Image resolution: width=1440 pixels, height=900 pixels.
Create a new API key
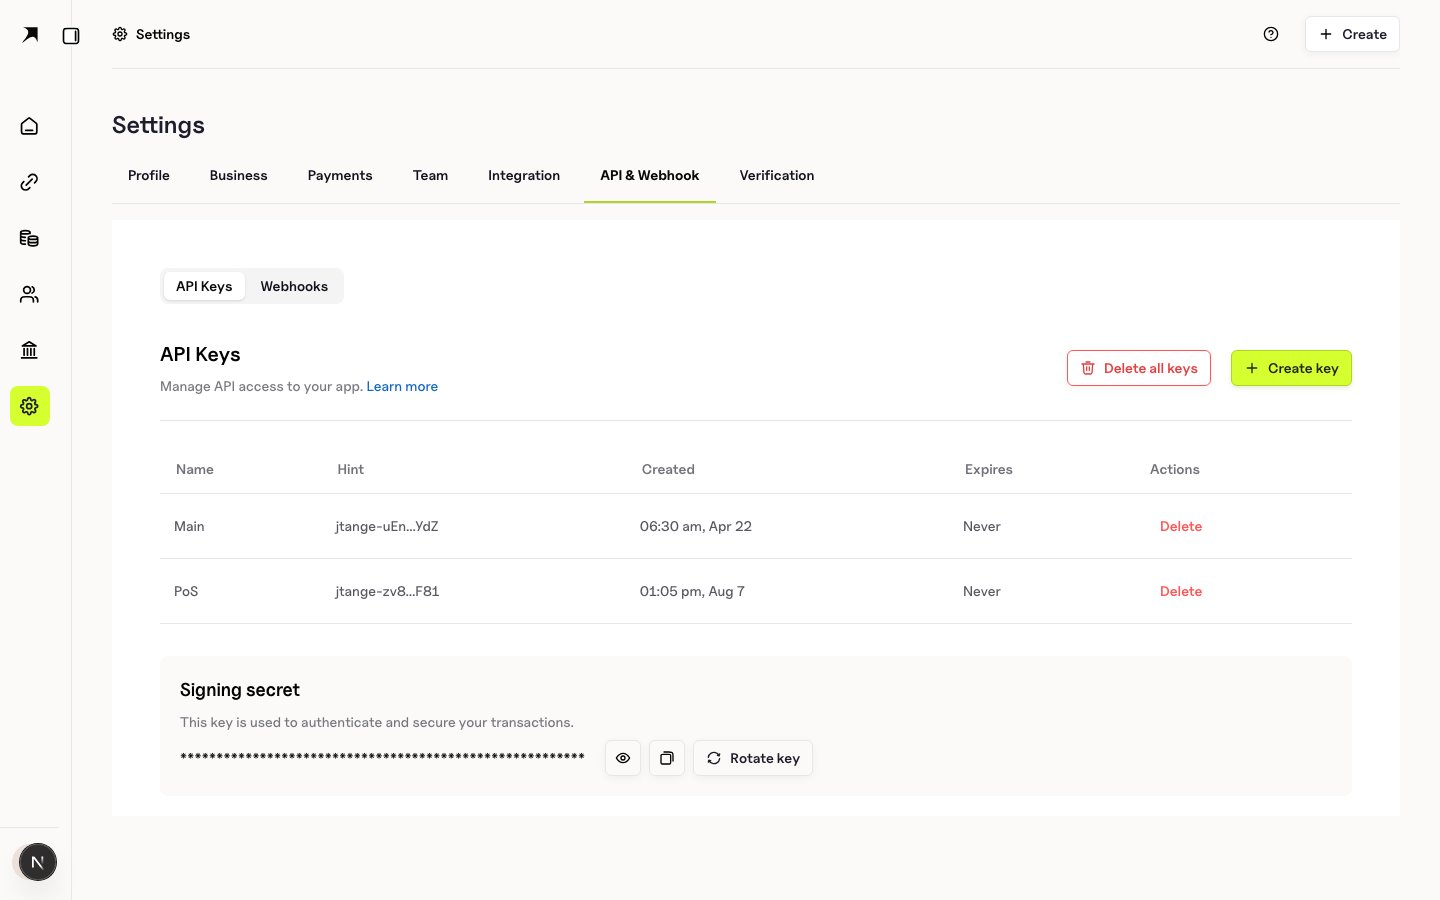tap(1291, 368)
